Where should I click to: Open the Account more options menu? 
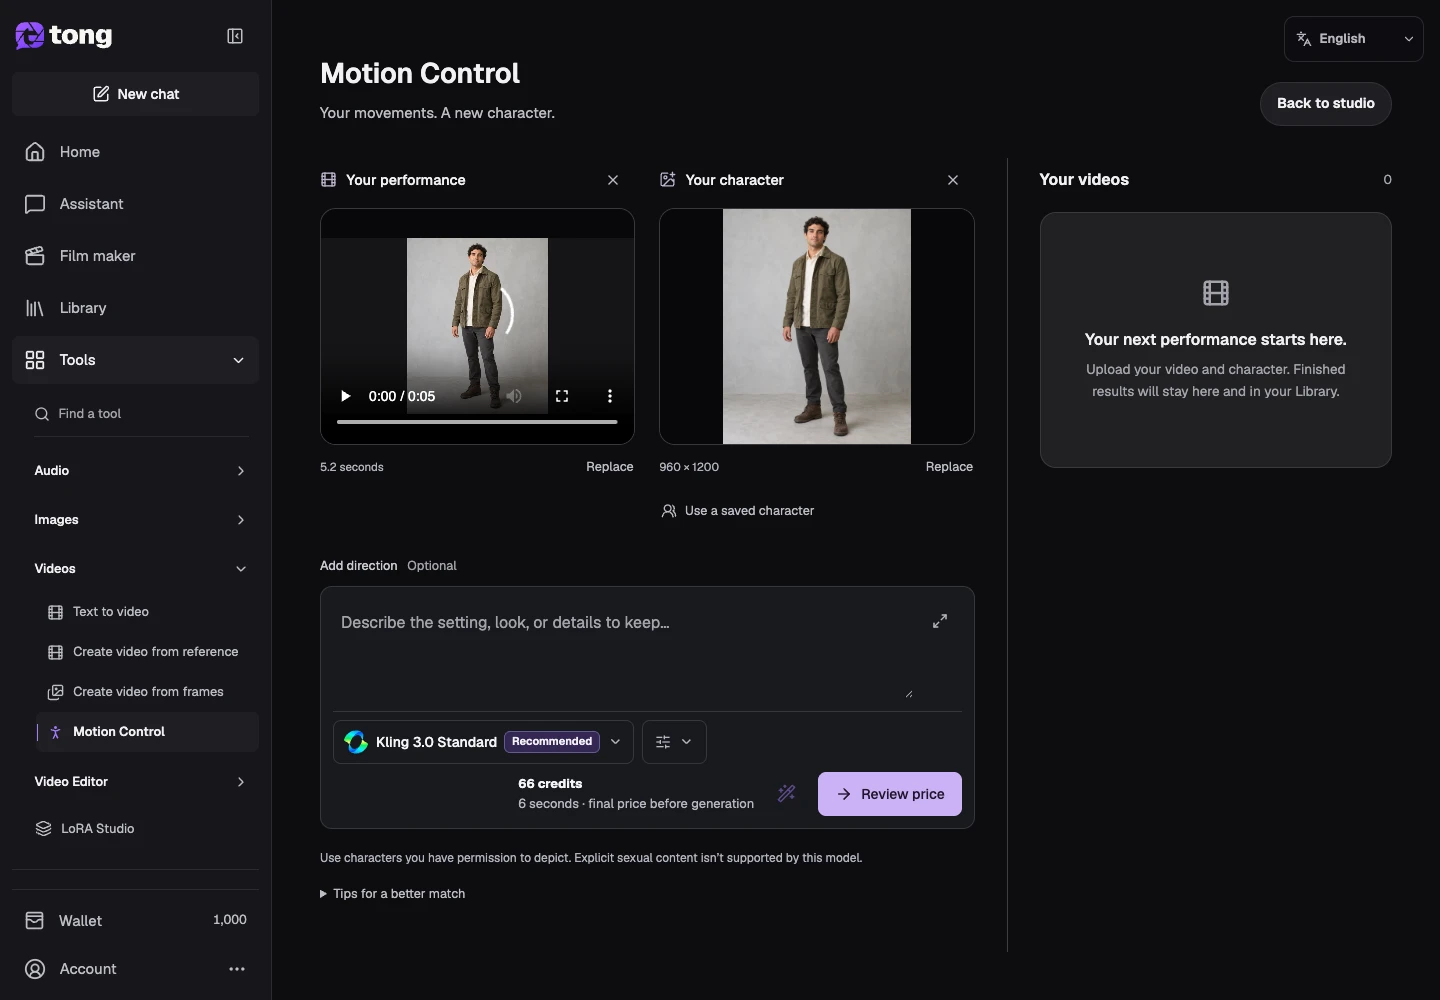[x=237, y=969]
